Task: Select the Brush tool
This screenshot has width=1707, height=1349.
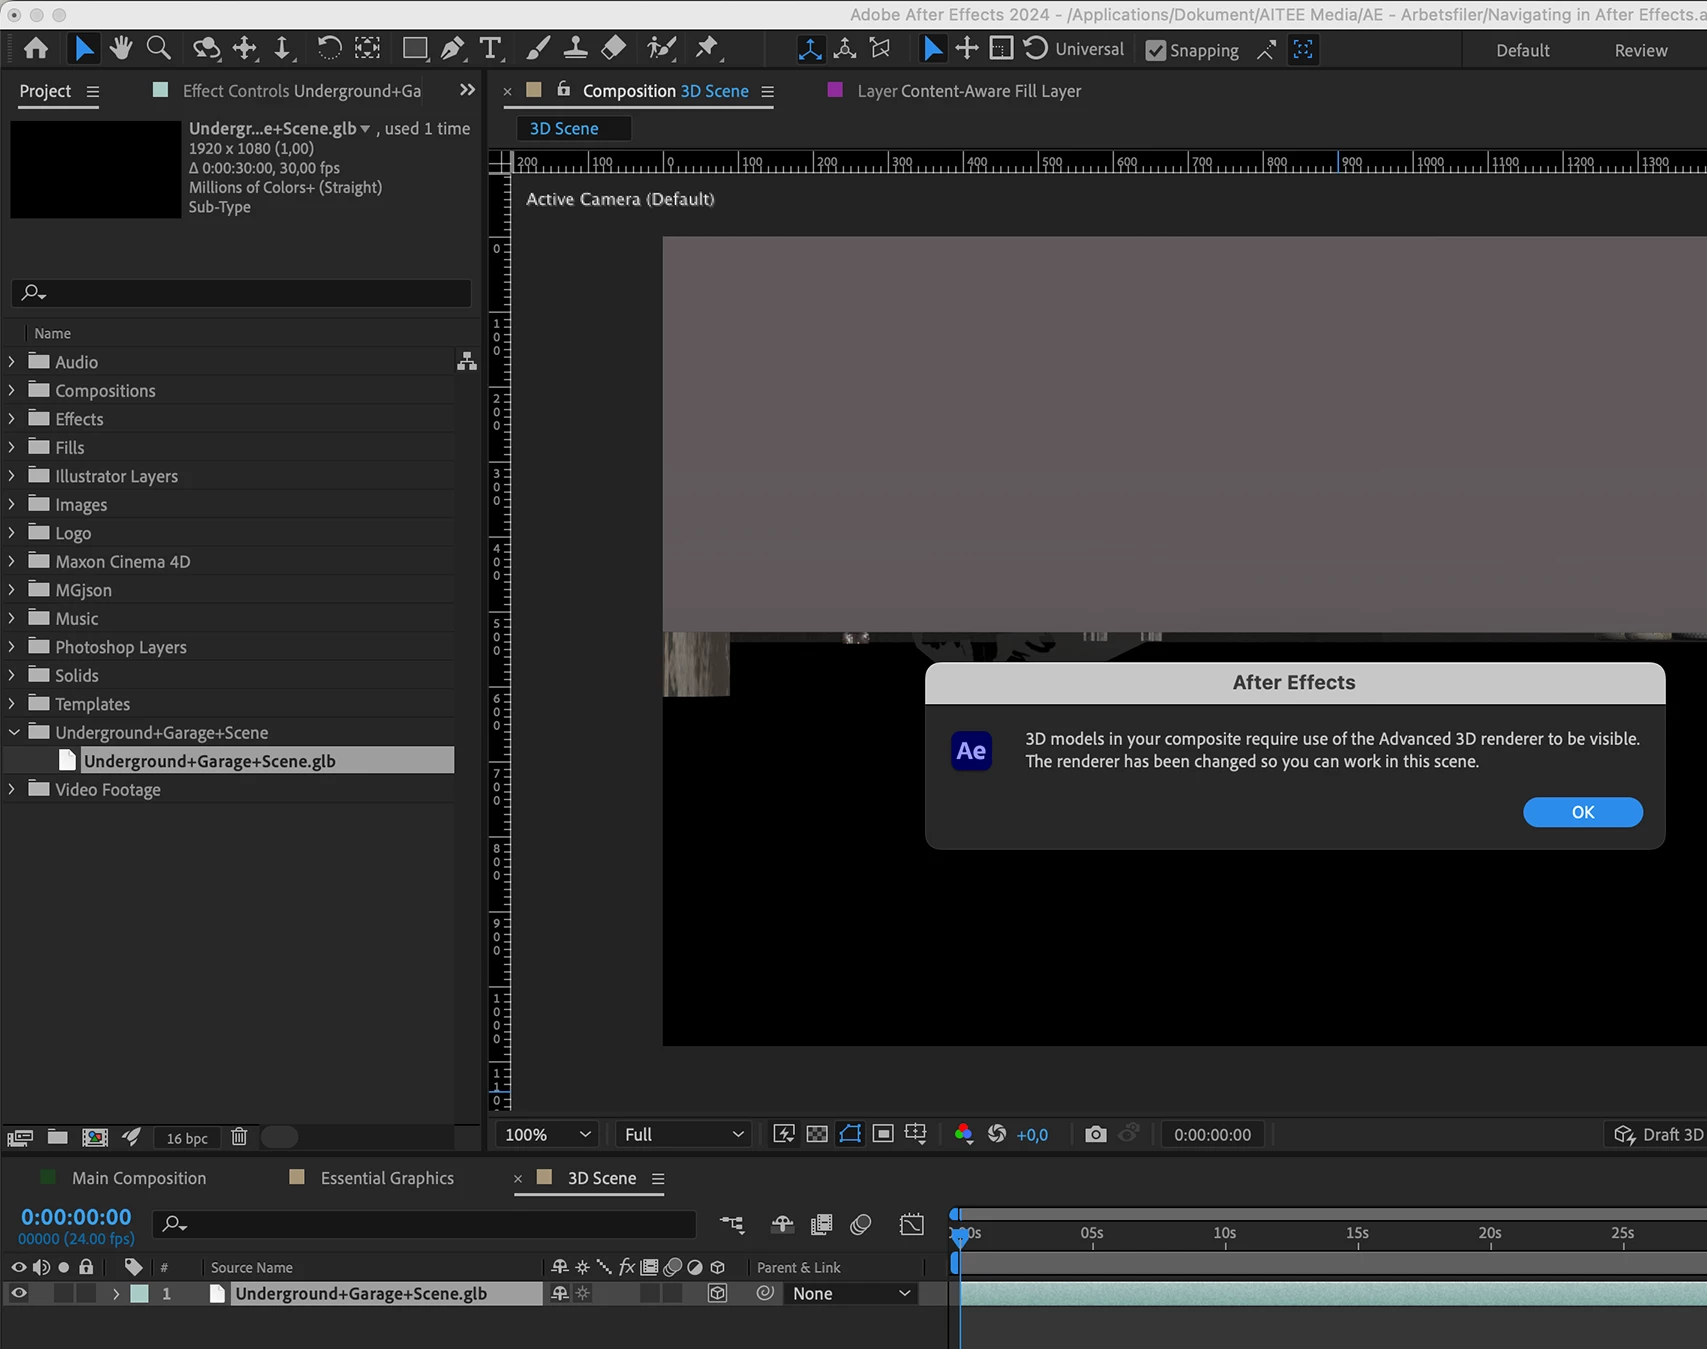Action: tap(538, 48)
